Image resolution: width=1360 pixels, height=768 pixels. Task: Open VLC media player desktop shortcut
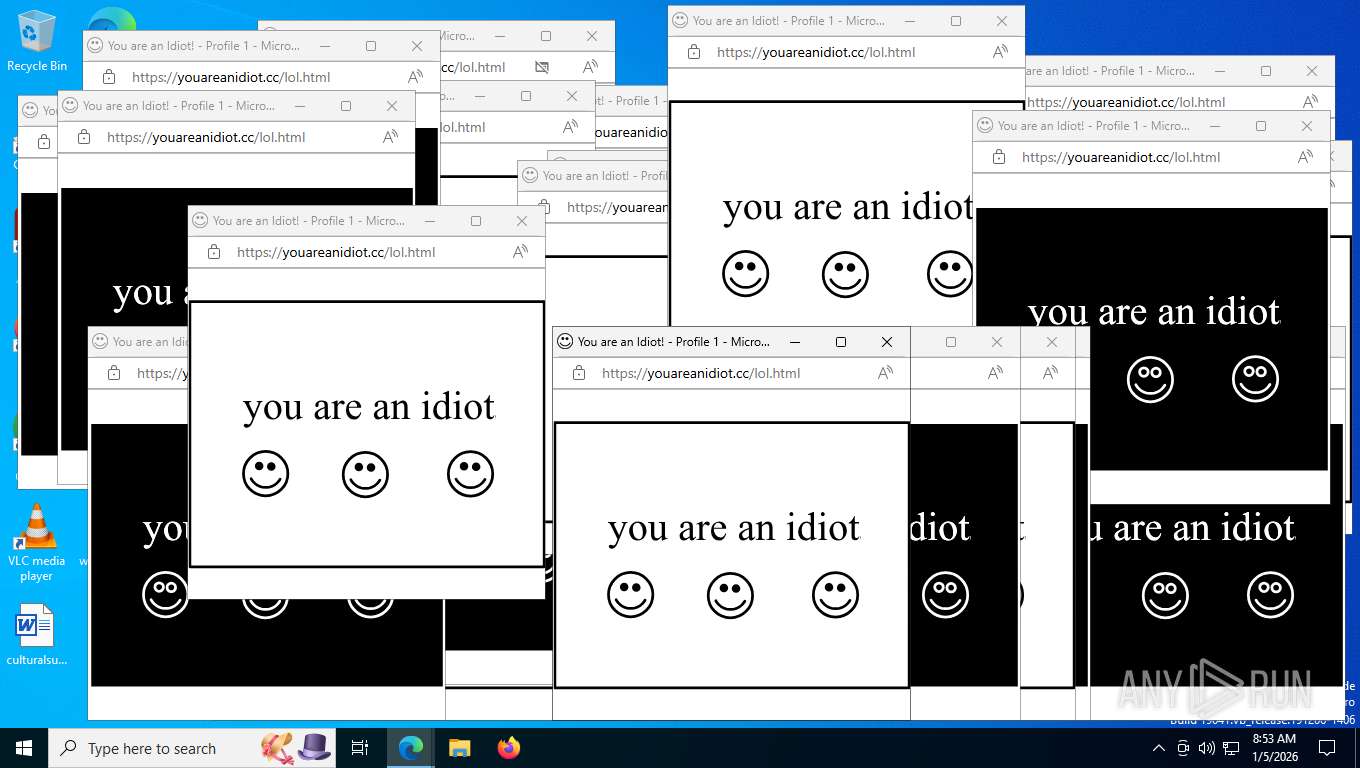[x=37, y=543]
